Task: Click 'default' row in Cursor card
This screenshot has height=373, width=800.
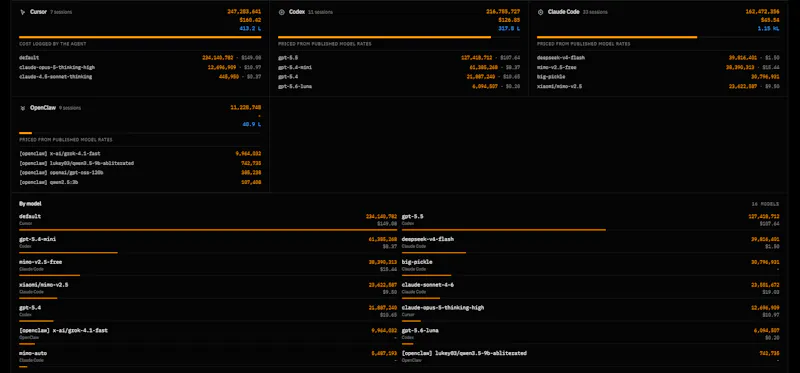Action: point(140,58)
